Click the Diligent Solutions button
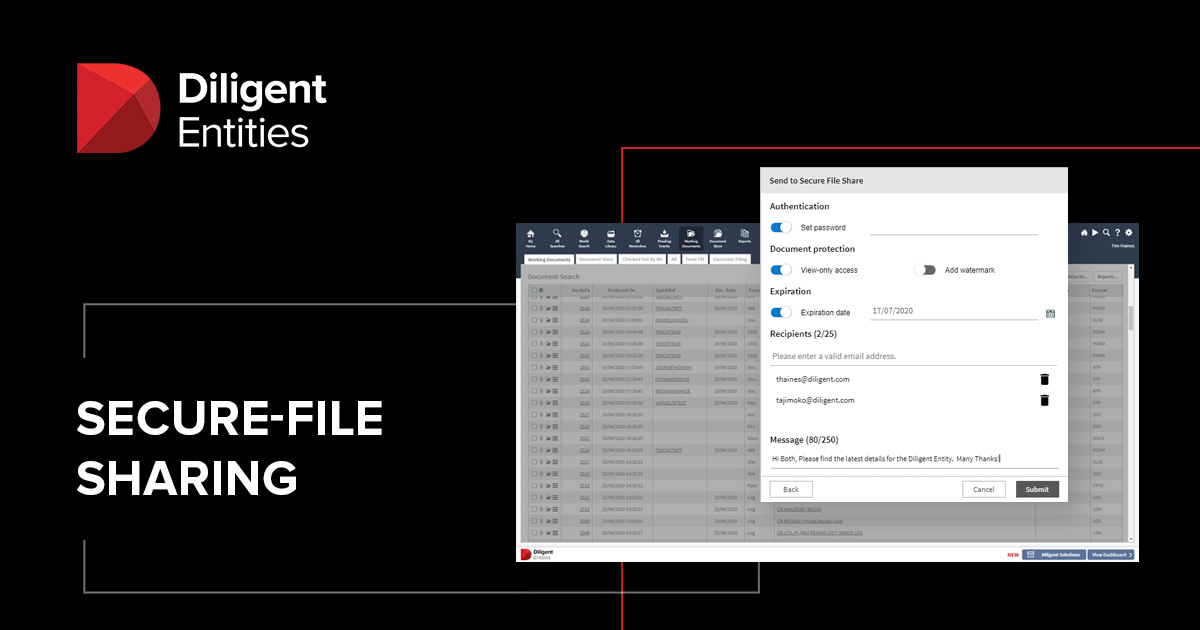The height and width of the screenshot is (630, 1200). pyautogui.click(x=1054, y=554)
